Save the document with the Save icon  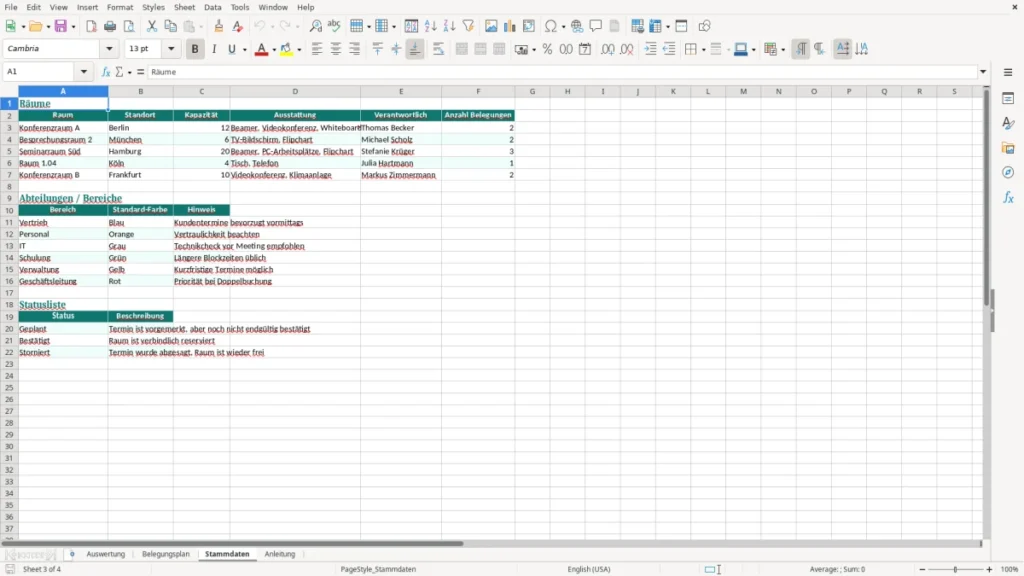click(x=61, y=26)
